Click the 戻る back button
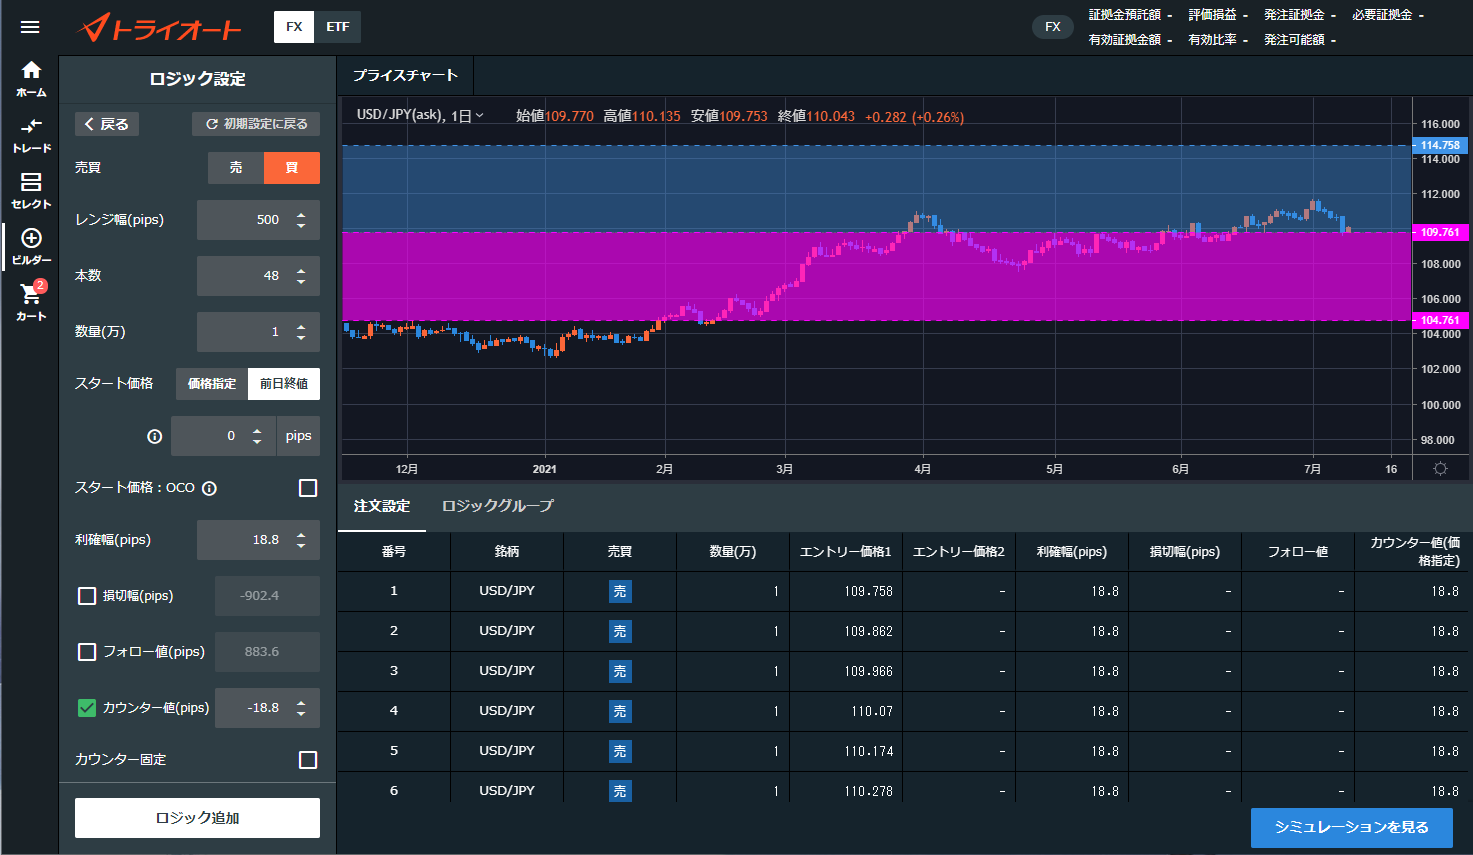 tap(107, 124)
